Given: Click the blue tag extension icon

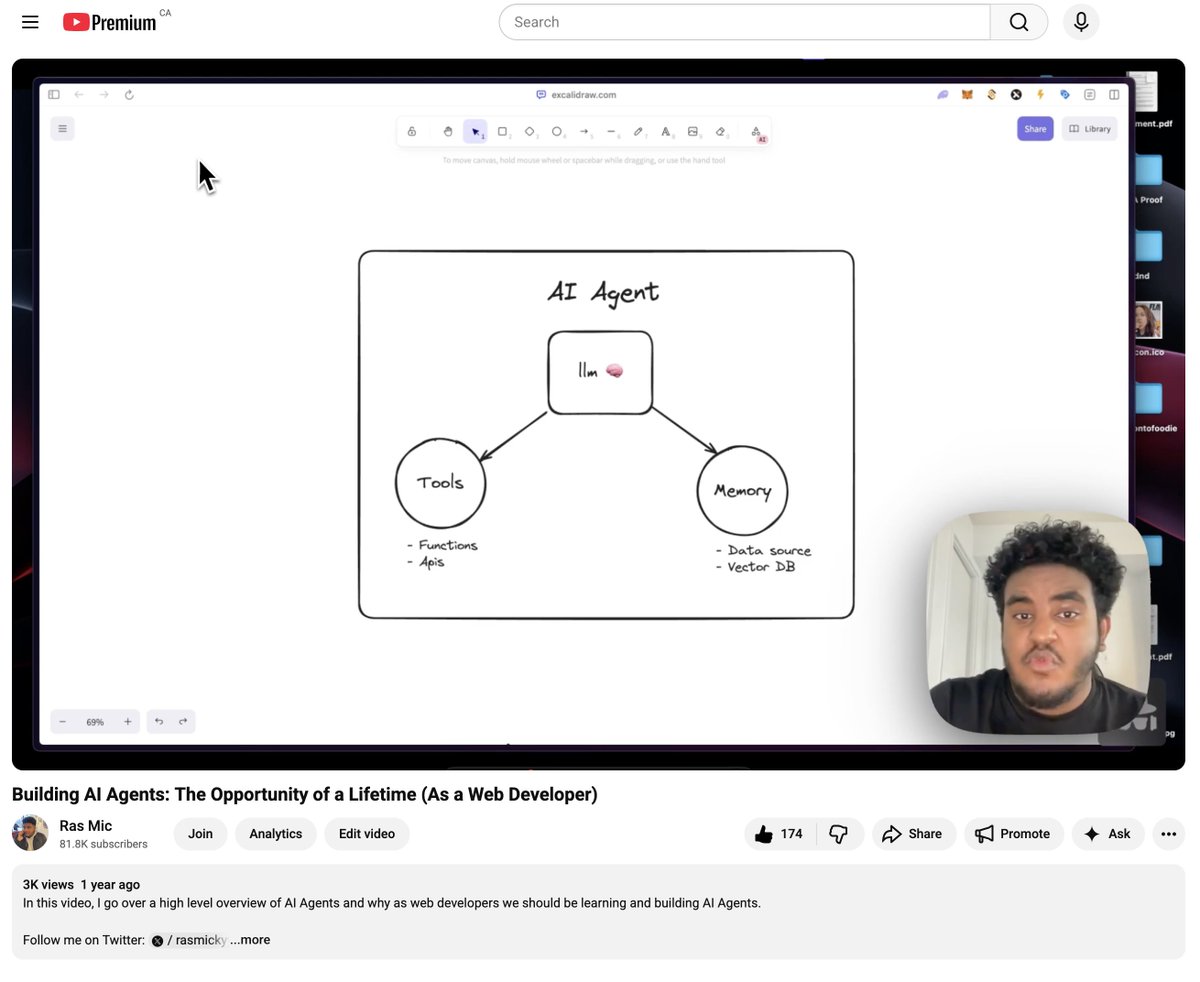Looking at the screenshot, I should [1065, 95].
